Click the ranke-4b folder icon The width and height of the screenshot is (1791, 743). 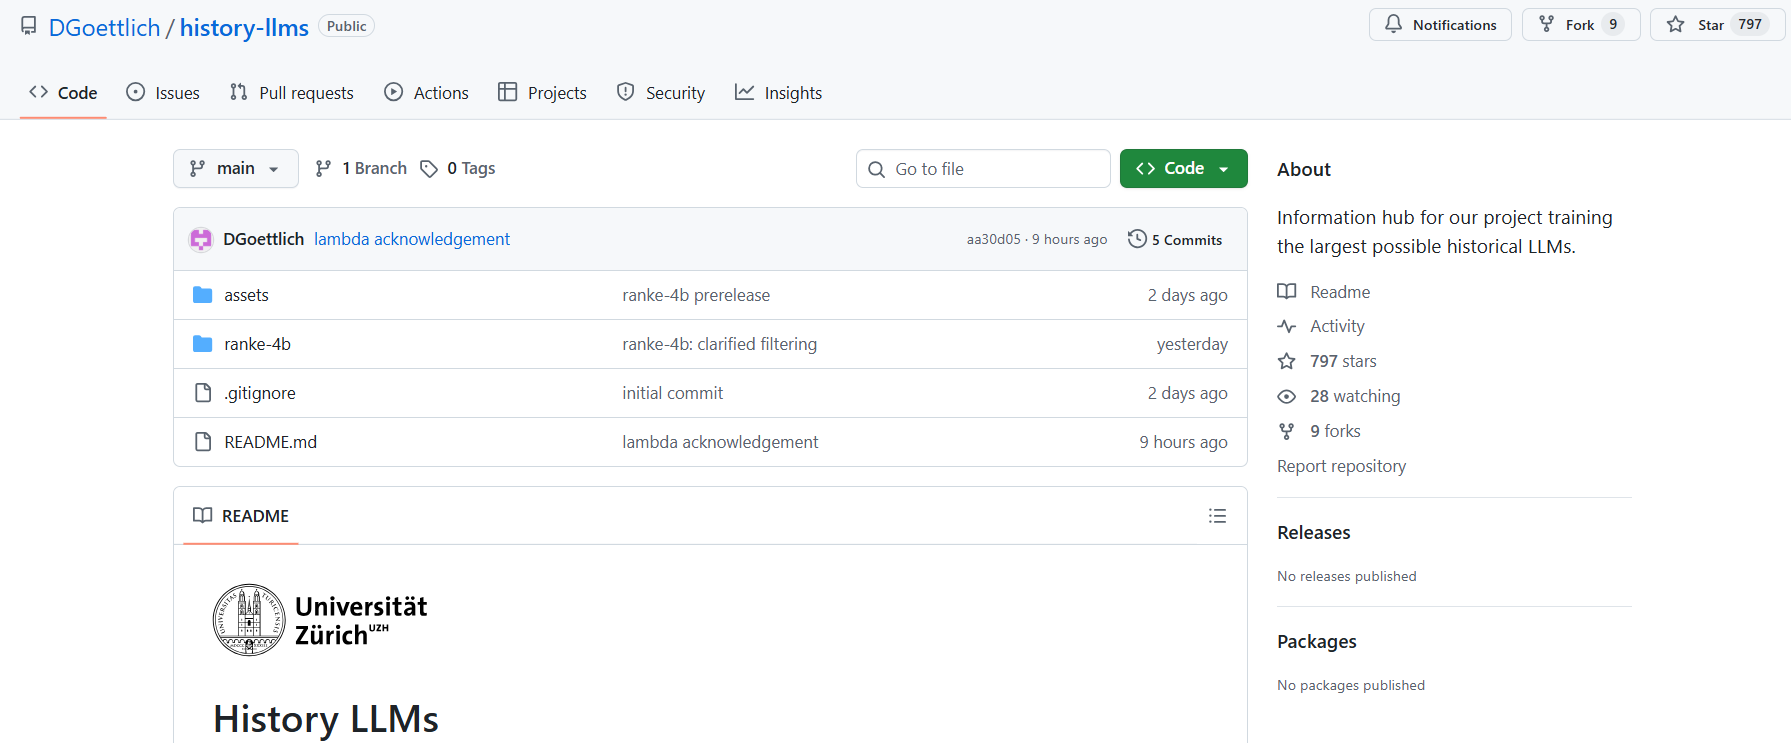(202, 344)
